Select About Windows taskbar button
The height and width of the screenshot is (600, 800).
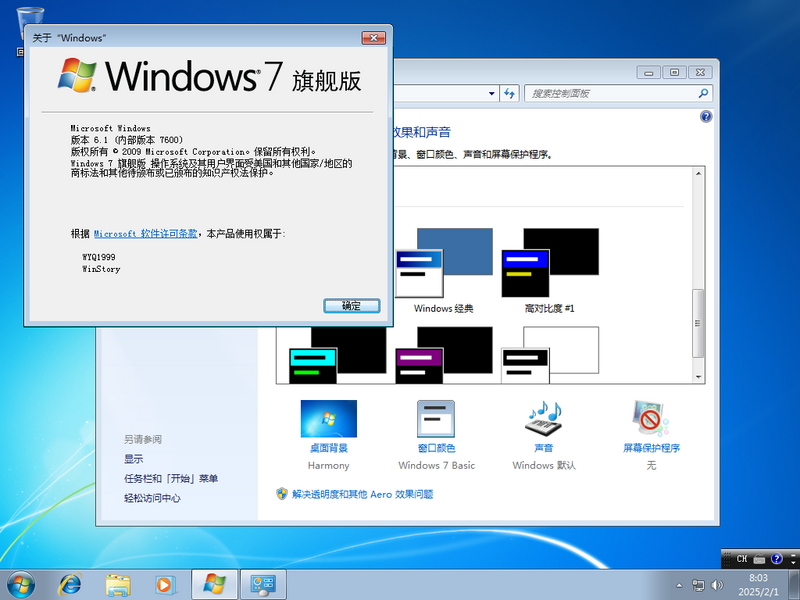tap(214, 585)
